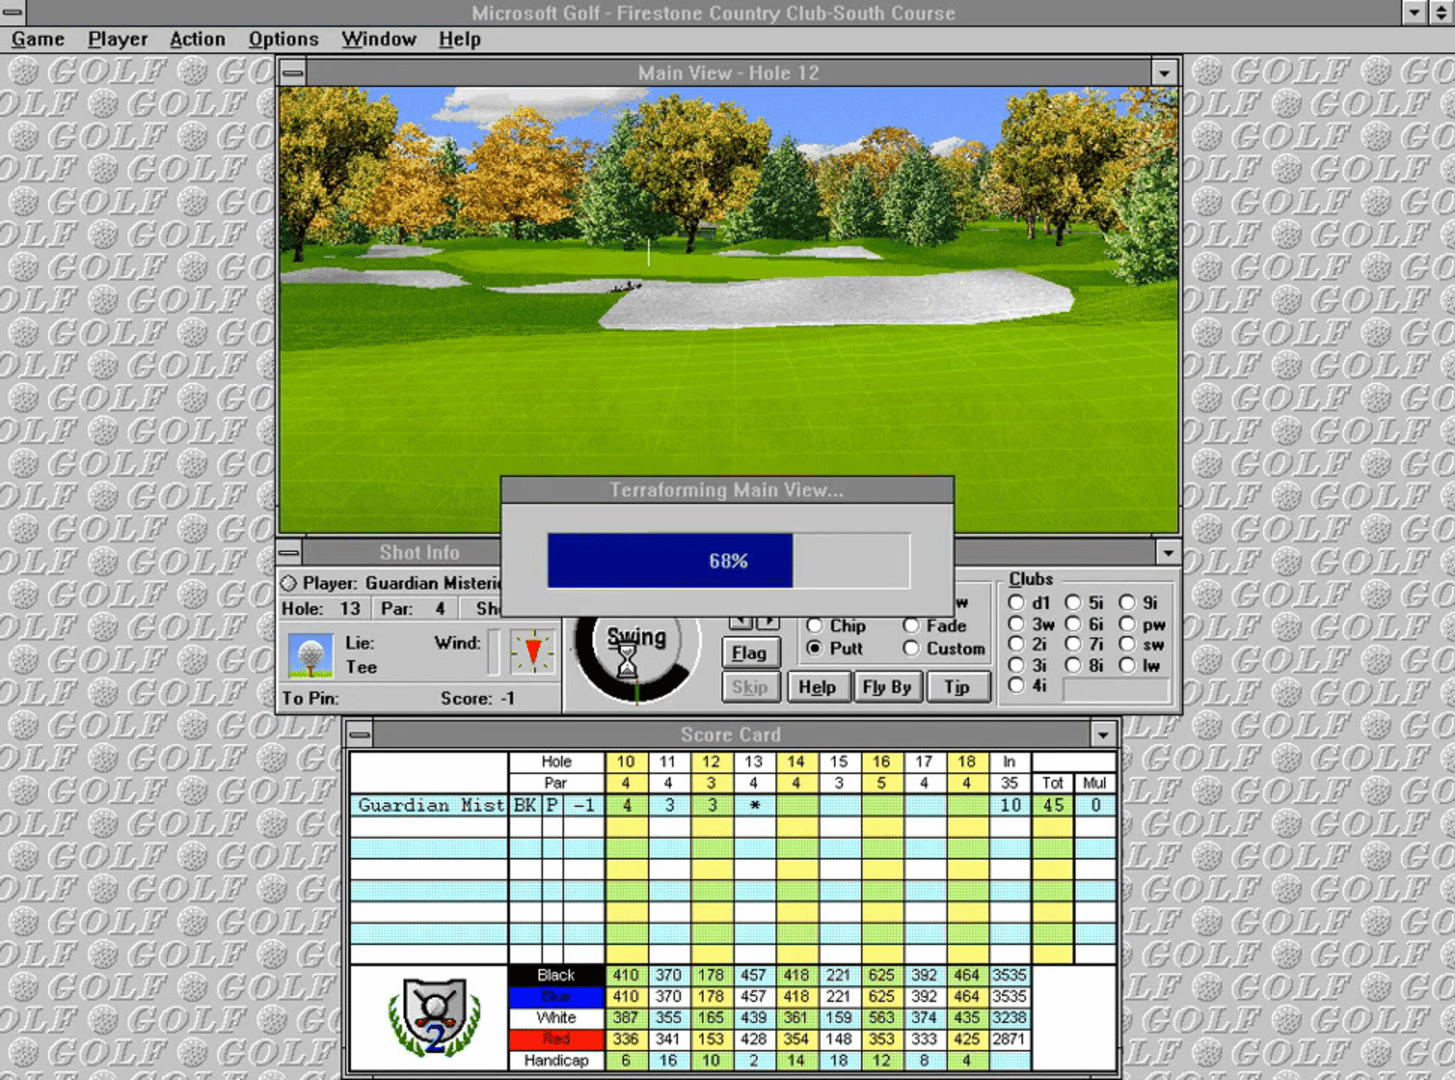Click the Tip button
Viewport: 1455px width, 1080px height.
click(957, 687)
